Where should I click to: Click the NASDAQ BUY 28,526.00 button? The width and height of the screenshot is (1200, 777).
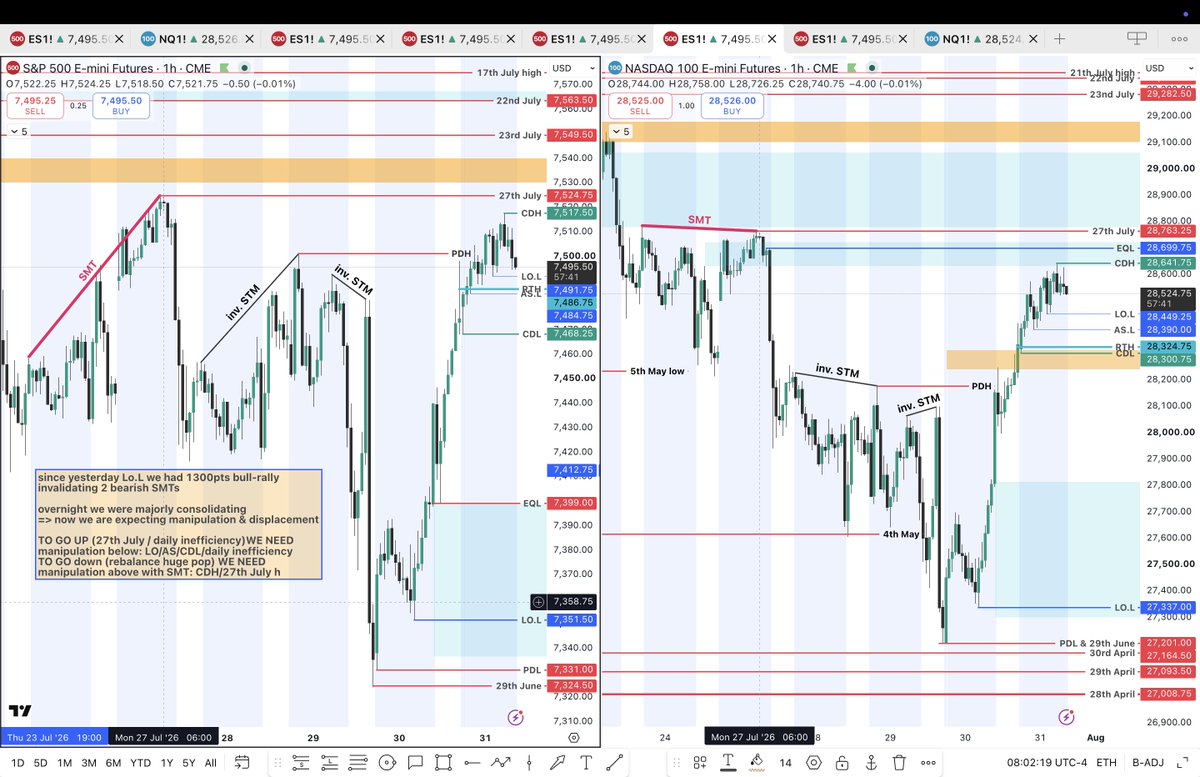pyautogui.click(x=732, y=106)
